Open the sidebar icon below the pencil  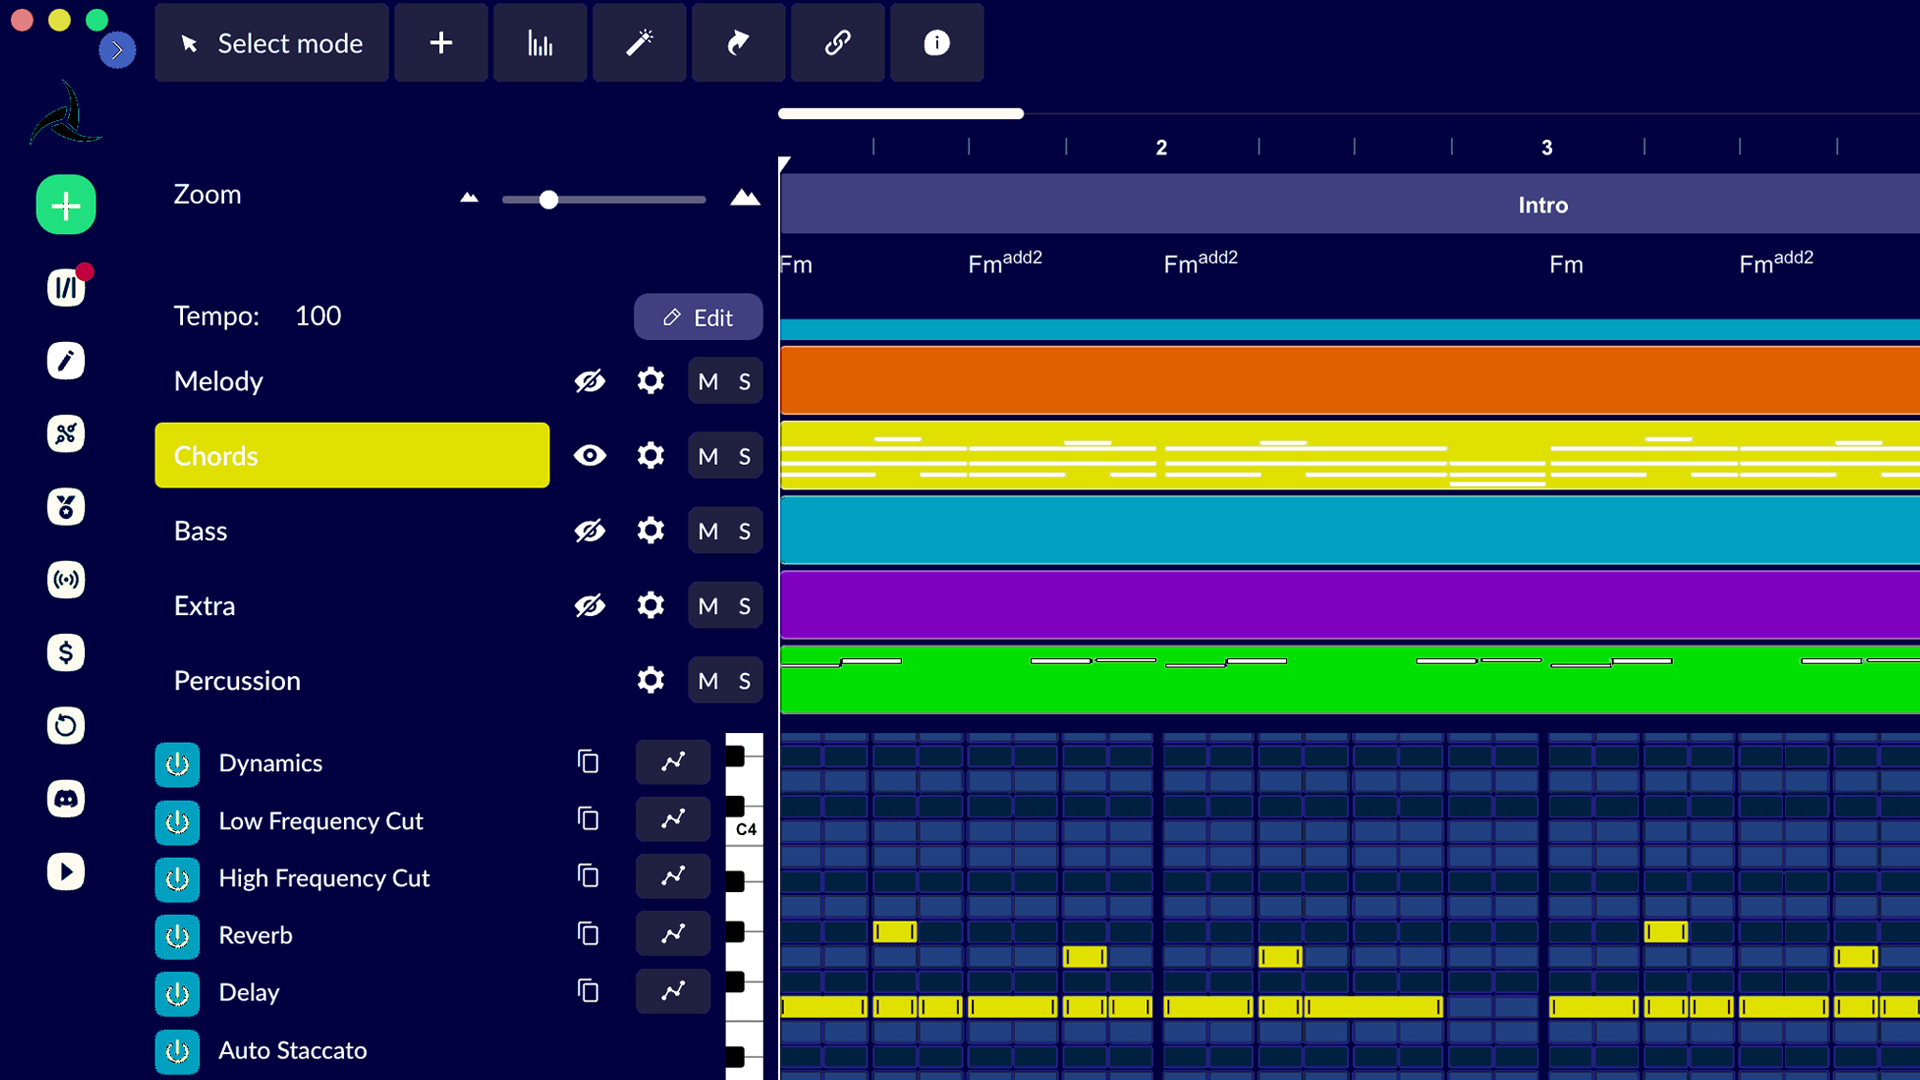[66, 434]
